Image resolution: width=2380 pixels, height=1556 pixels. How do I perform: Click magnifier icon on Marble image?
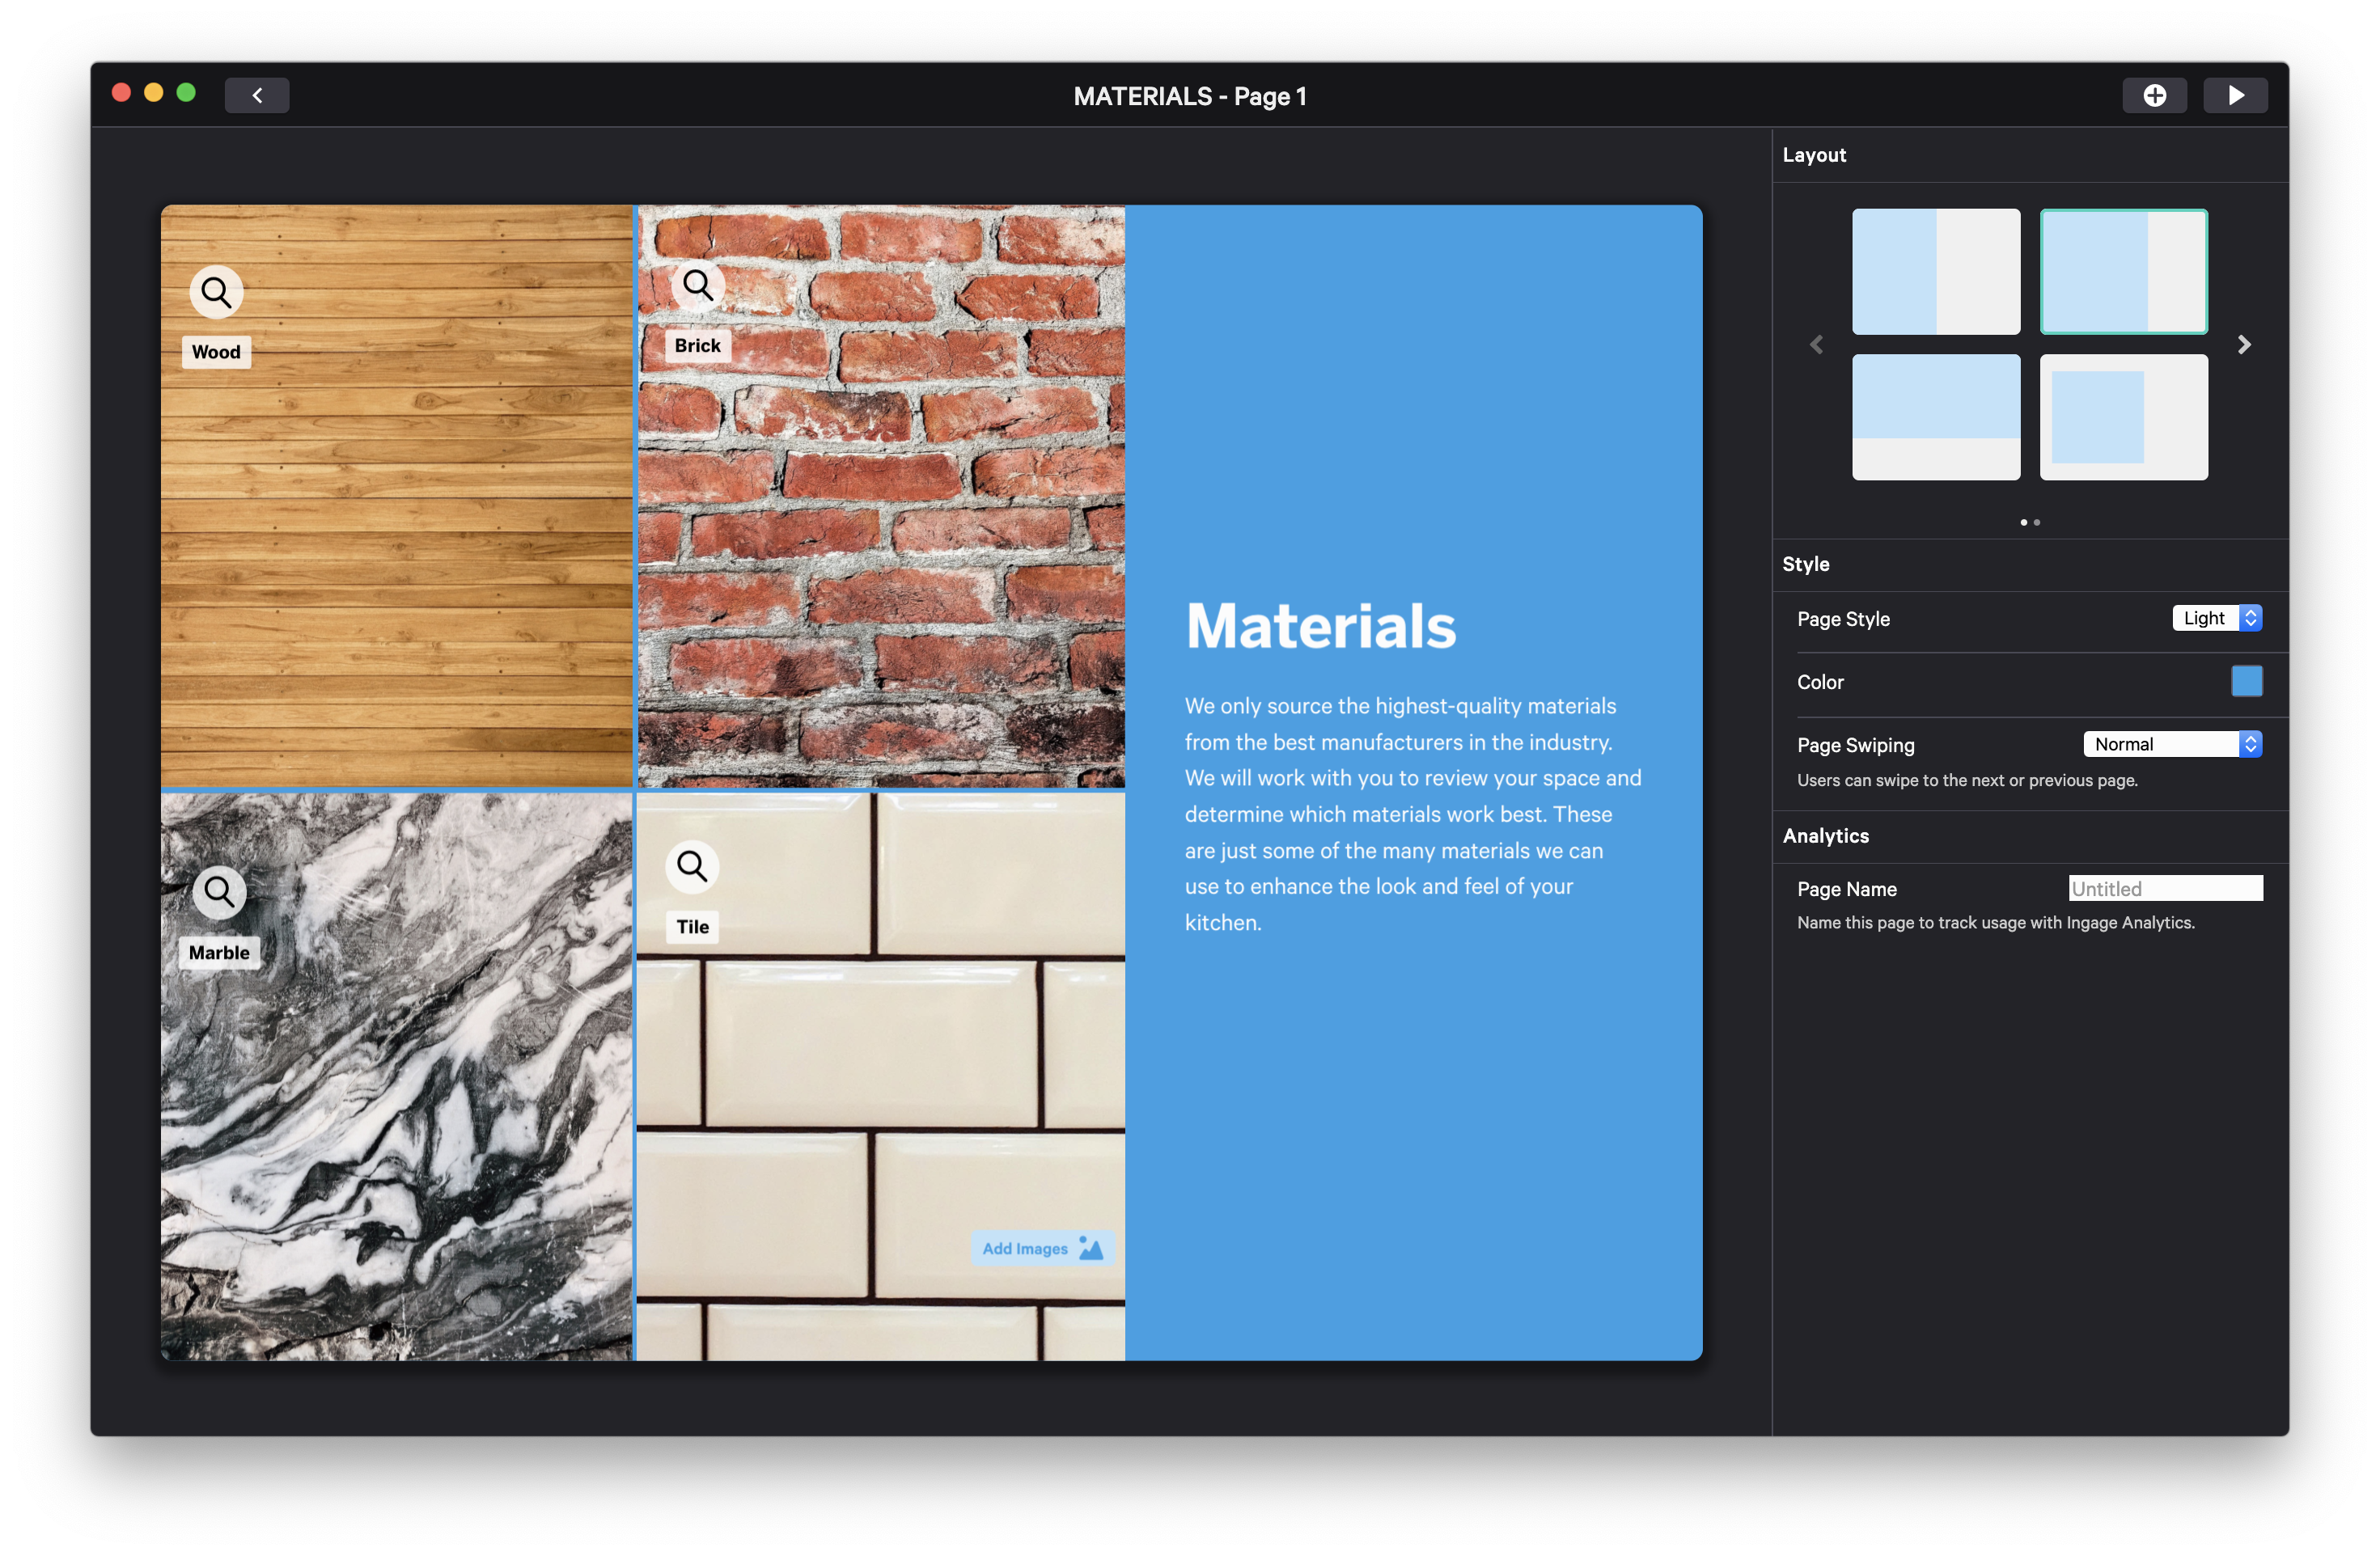[x=219, y=891]
